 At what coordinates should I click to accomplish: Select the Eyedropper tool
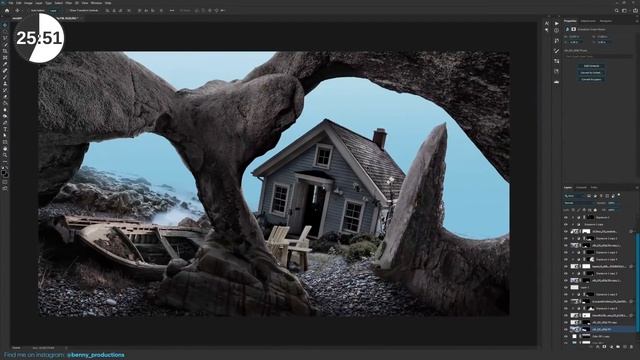pyautogui.click(x=4, y=64)
